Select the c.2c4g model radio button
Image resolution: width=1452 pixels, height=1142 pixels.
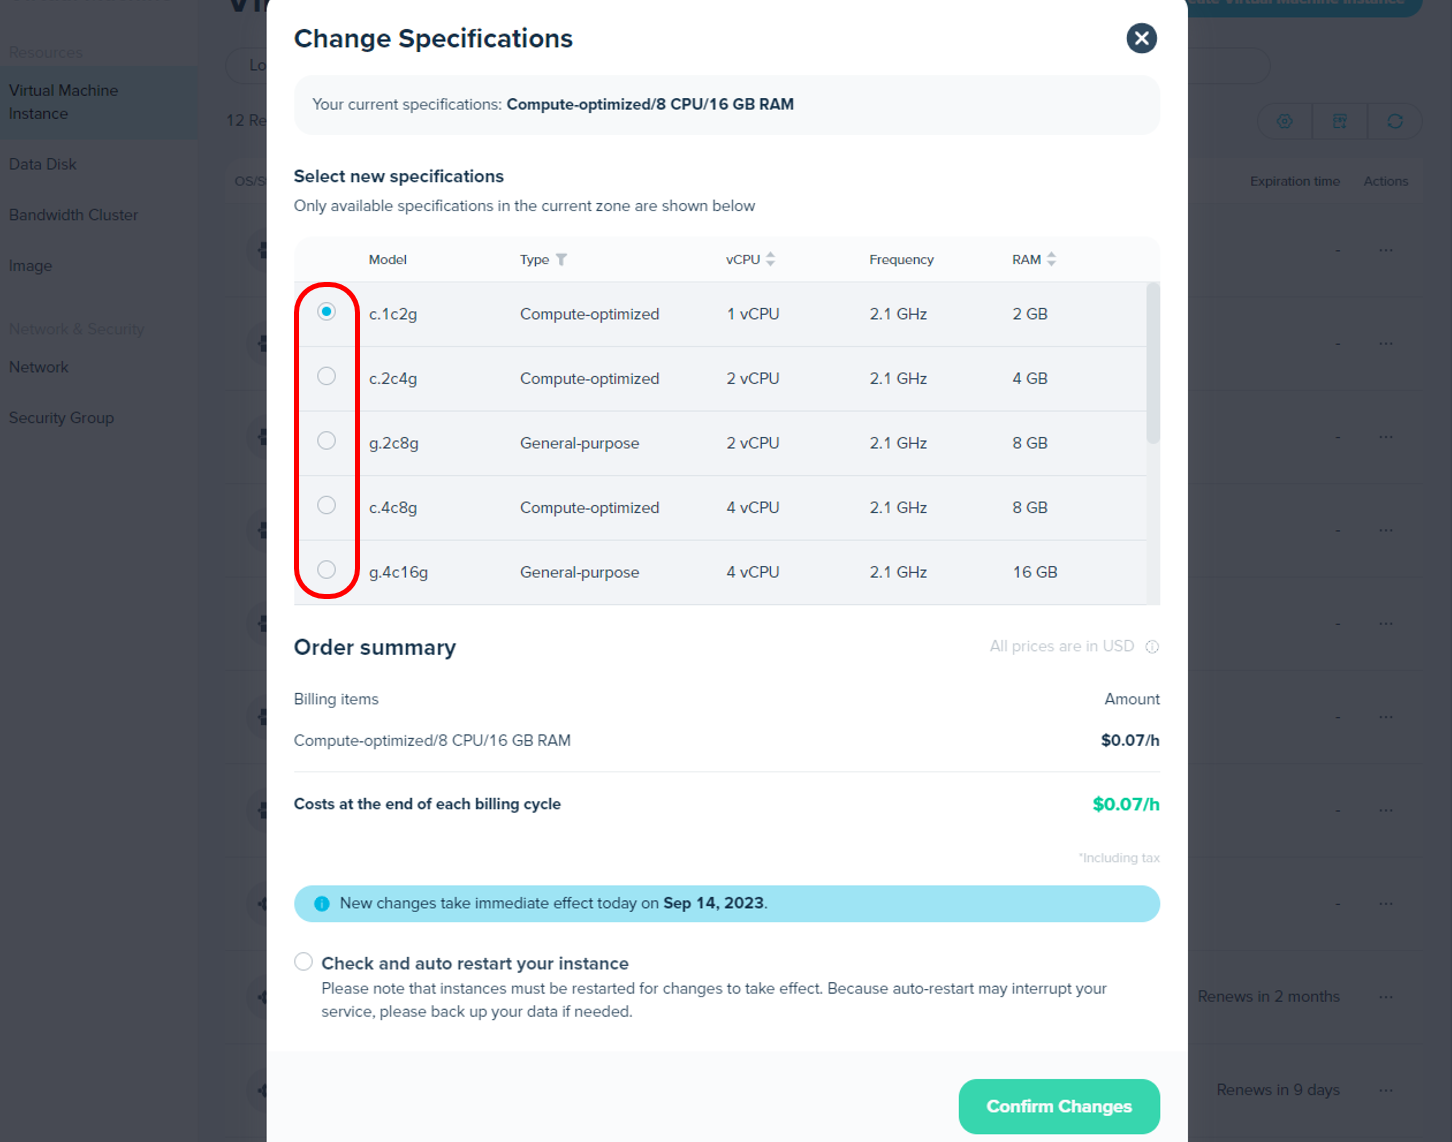(326, 376)
